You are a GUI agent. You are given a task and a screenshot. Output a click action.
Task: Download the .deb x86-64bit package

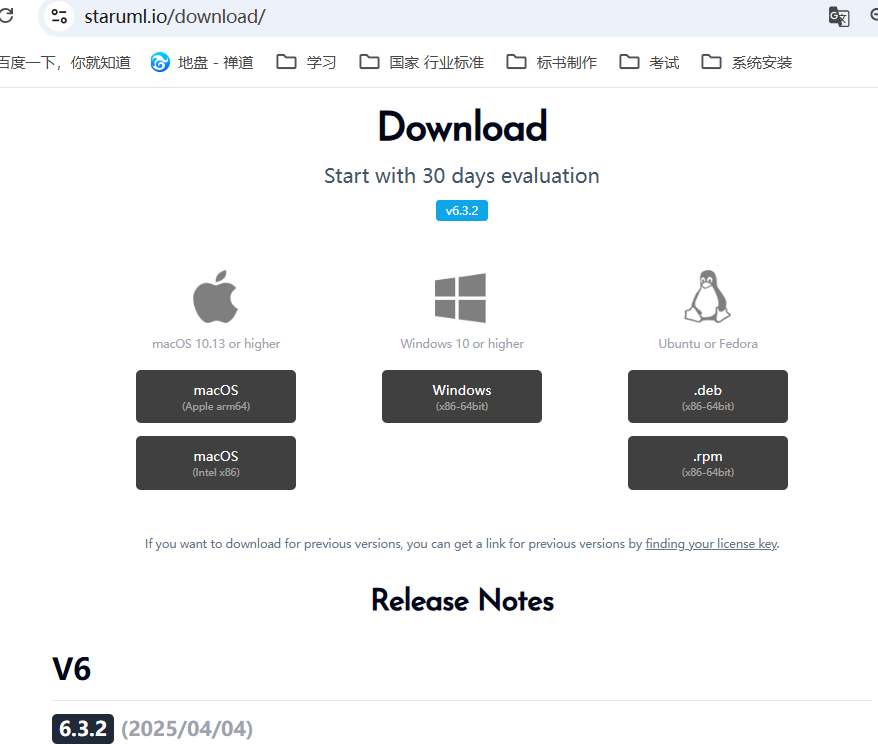[x=708, y=396]
